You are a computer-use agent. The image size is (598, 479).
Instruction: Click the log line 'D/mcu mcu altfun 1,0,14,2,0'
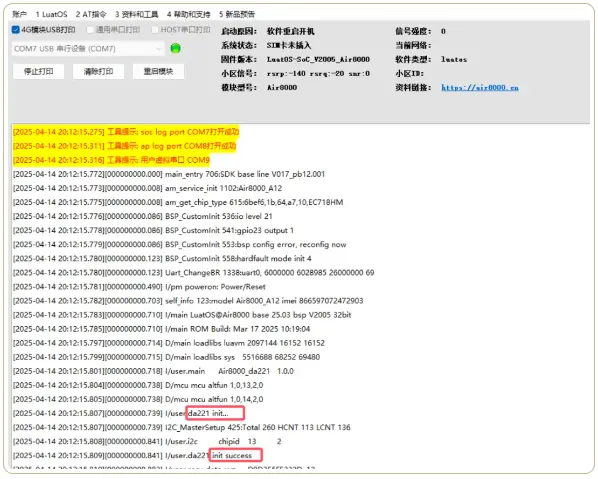click(138, 400)
